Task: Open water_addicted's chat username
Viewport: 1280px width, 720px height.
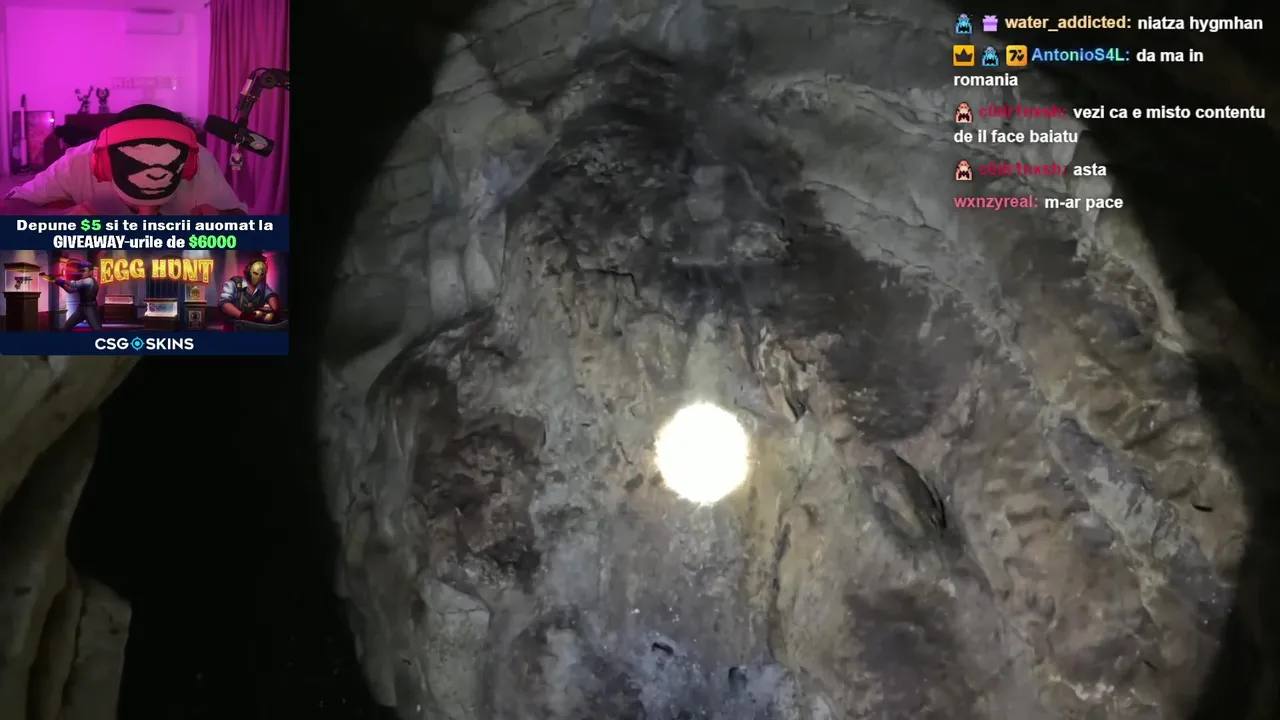Action: [x=1068, y=23]
